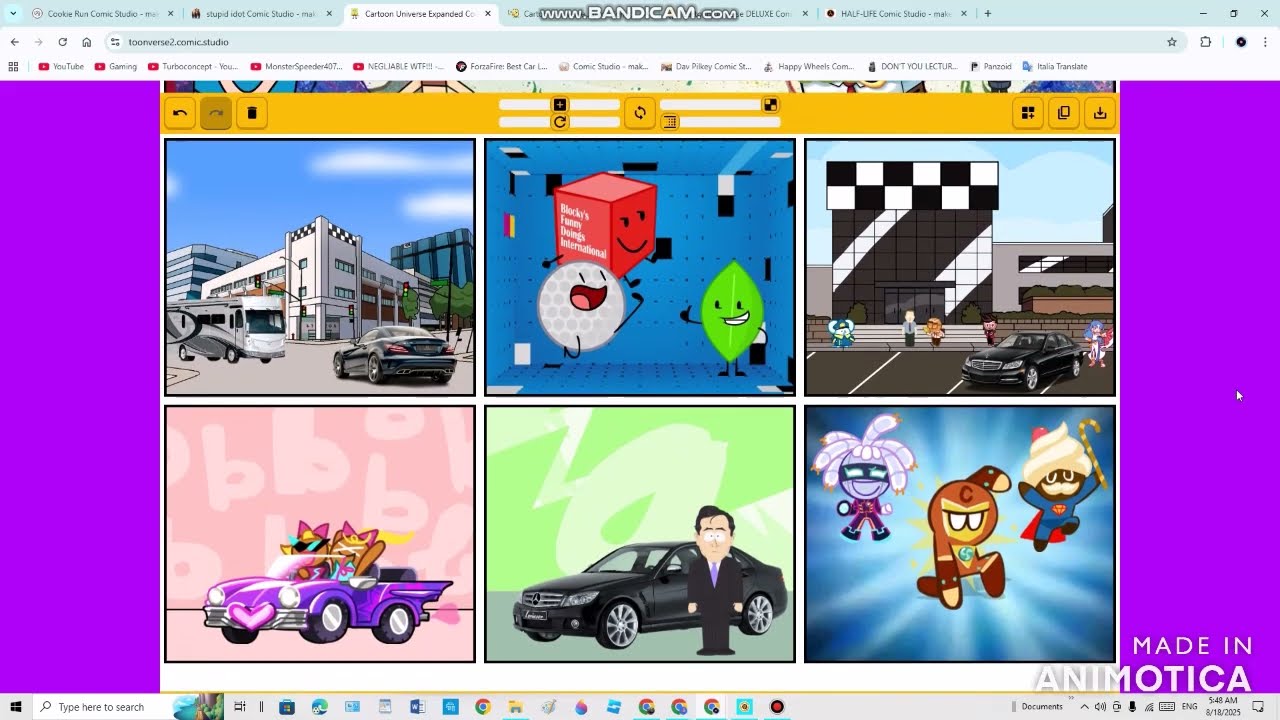Open the Panzoid bookmark
This screenshot has width=1280, height=720.
pyautogui.click(x=991, y=67)
